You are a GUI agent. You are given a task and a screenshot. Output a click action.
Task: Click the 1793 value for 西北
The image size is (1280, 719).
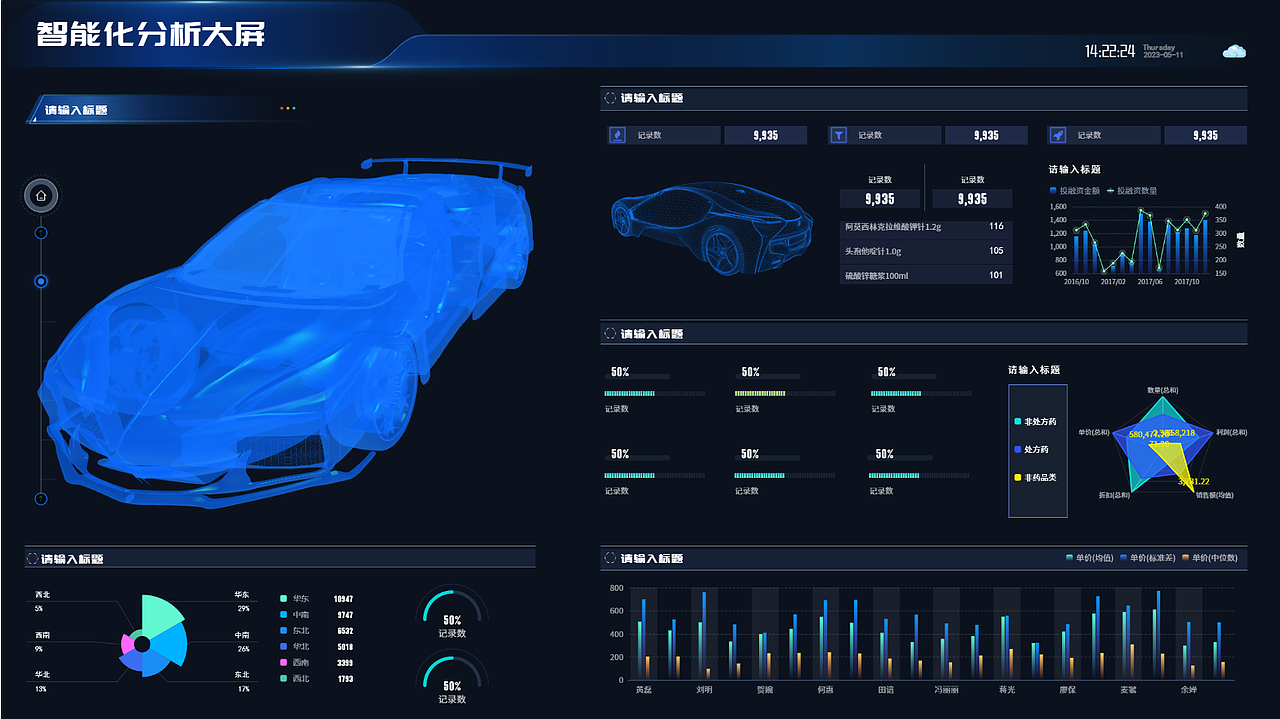(343, 679)
